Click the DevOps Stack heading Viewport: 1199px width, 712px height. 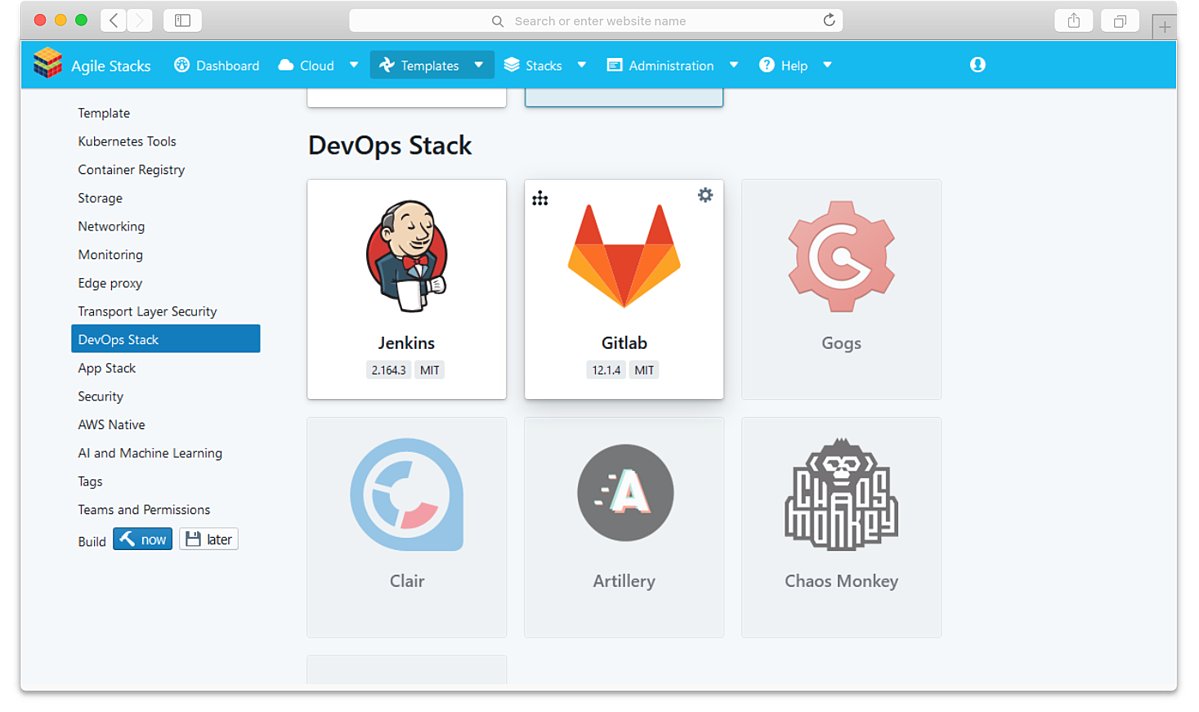click(x=390, y=145)
